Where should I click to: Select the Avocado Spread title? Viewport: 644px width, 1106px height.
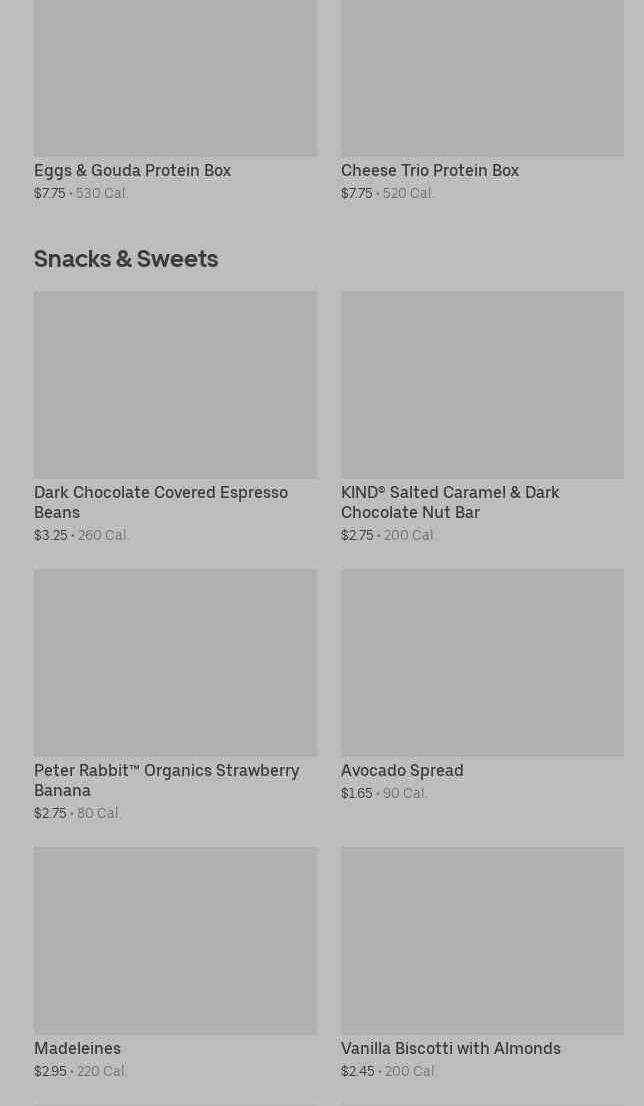click(x=401, y=771)
